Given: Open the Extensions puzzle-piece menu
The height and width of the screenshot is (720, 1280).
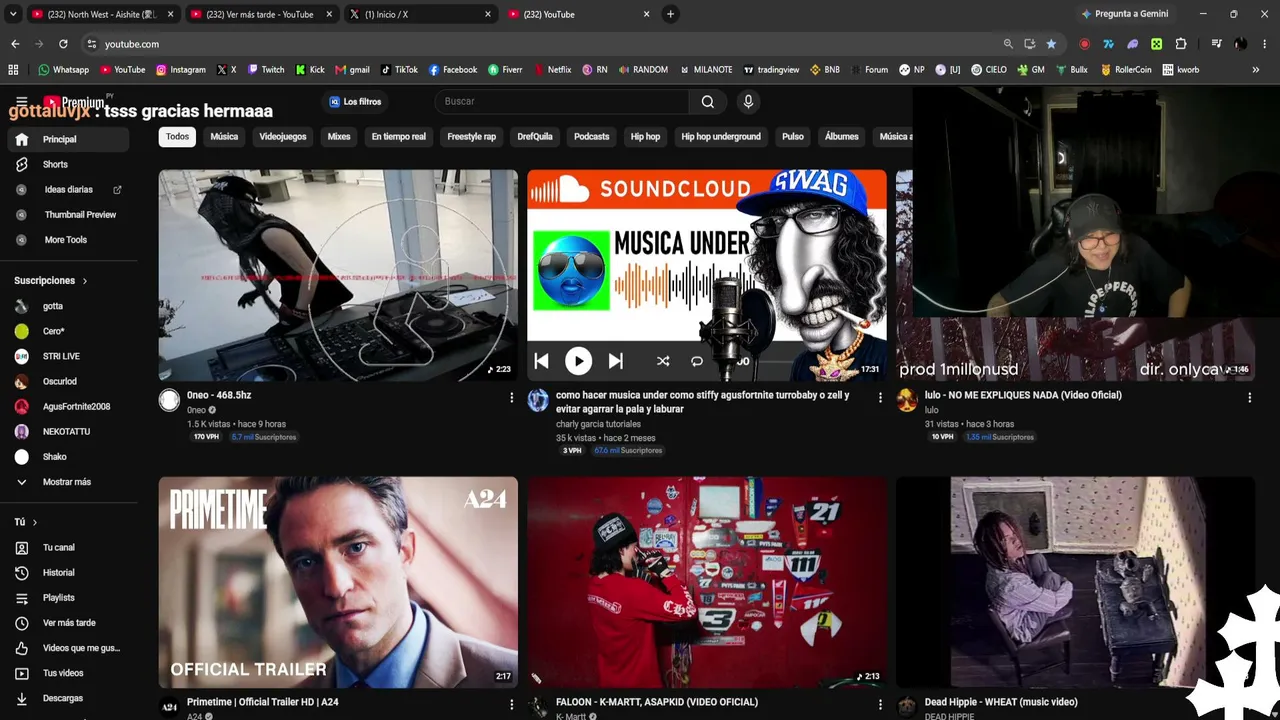Looking at the screenshot, I should click(1181, 44).
